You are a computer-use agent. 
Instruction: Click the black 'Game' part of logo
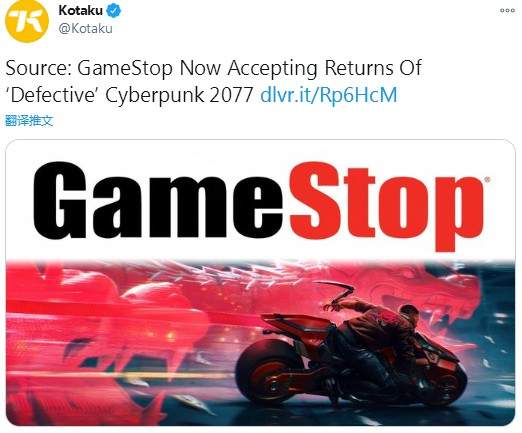[159, 200]
